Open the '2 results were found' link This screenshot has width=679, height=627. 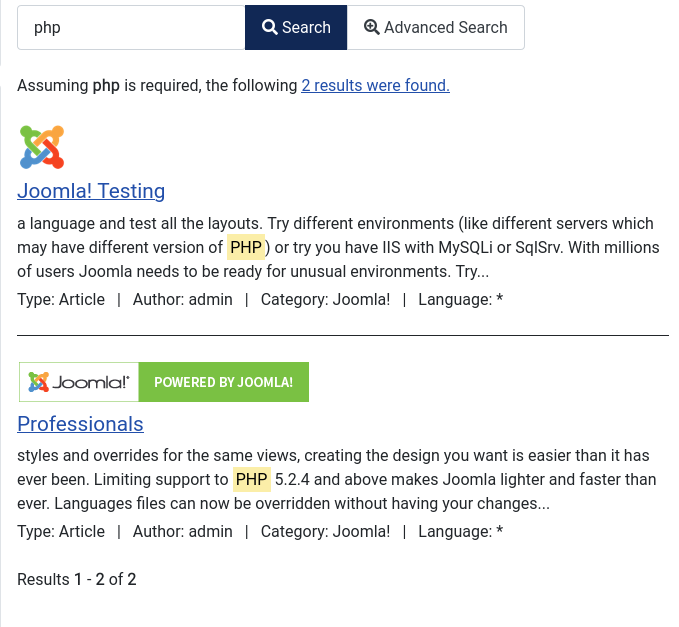[375, 86]
